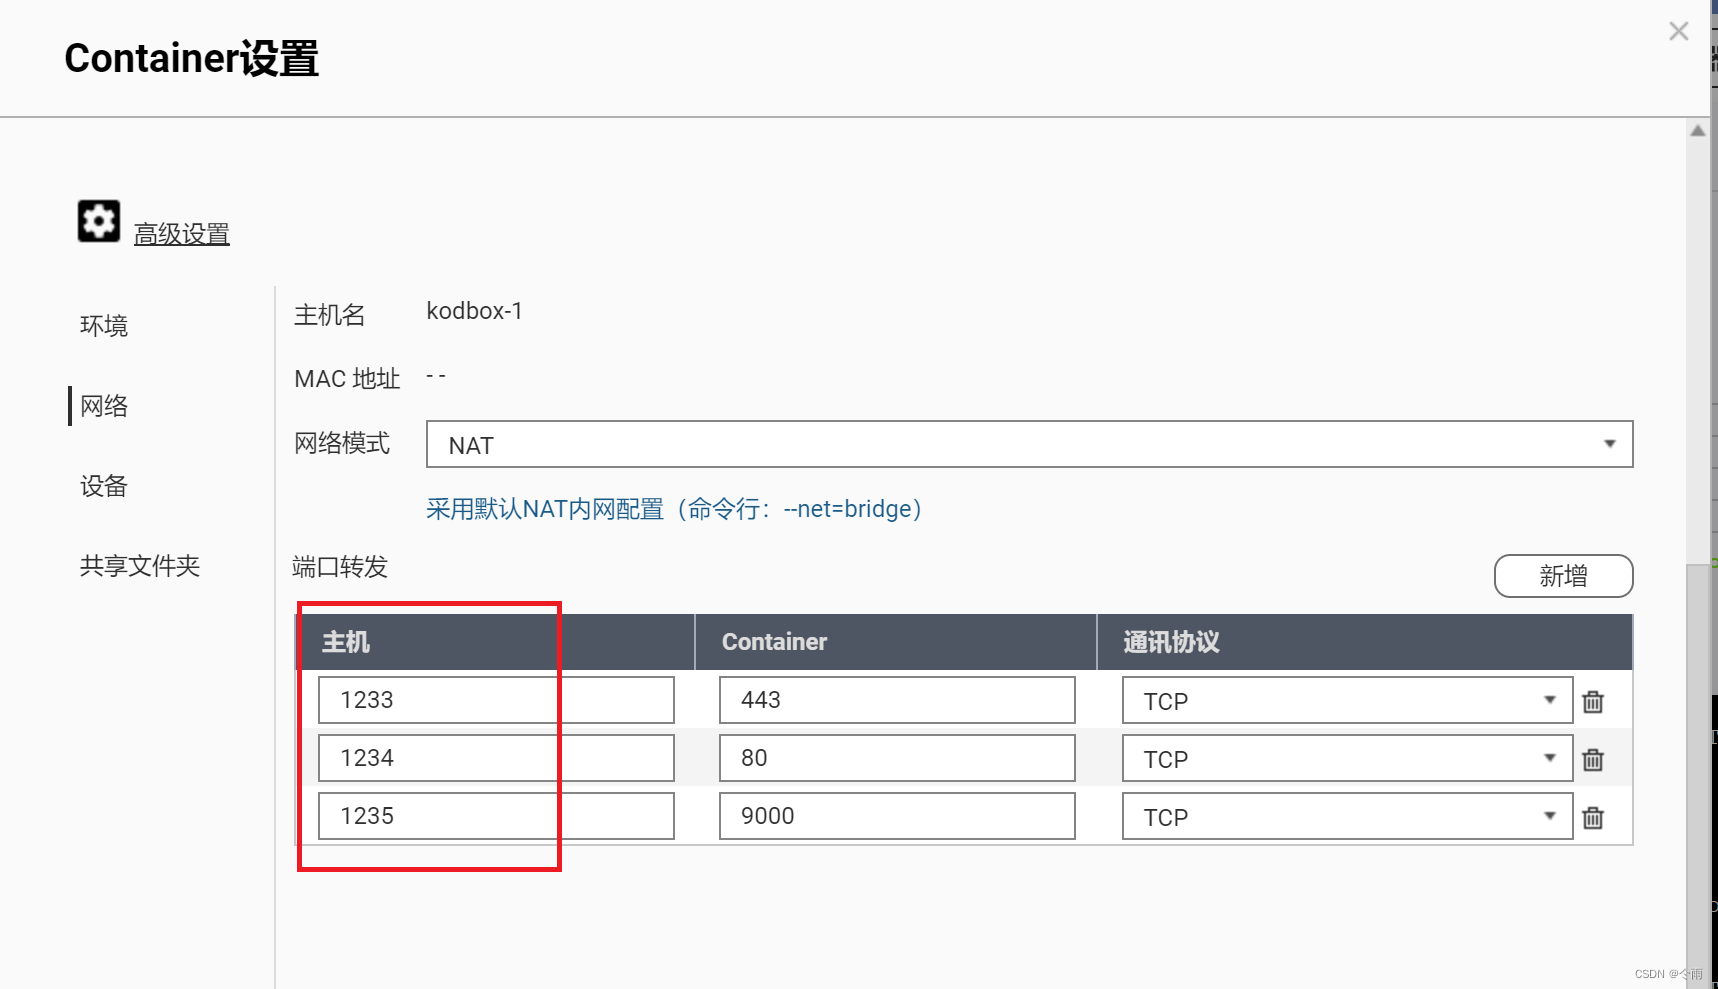Edit container port field 80
1718x989 pixels.
coord(897,758)
